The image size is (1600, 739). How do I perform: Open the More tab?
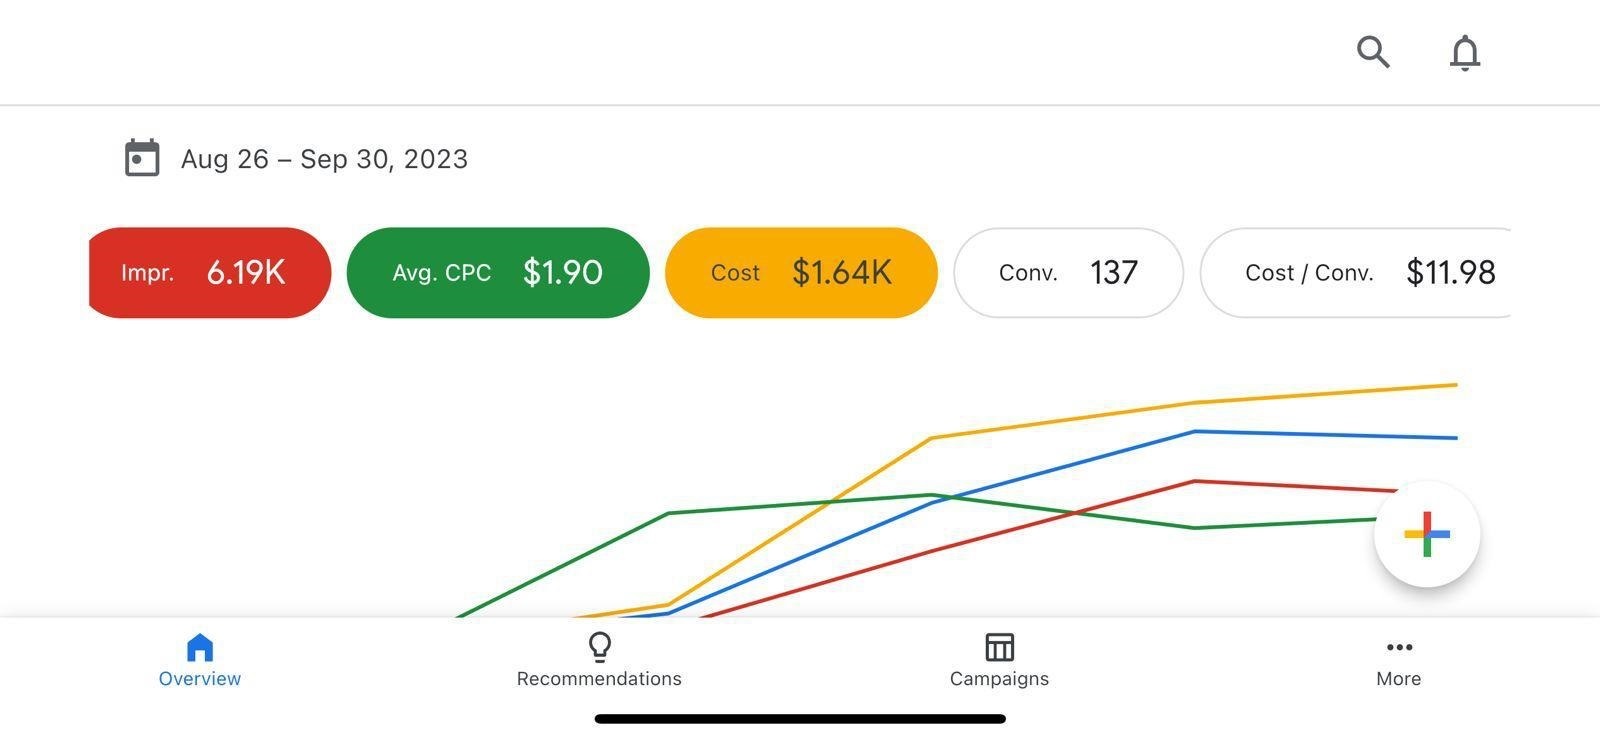pyautogui.click(x=1399, y=660)
